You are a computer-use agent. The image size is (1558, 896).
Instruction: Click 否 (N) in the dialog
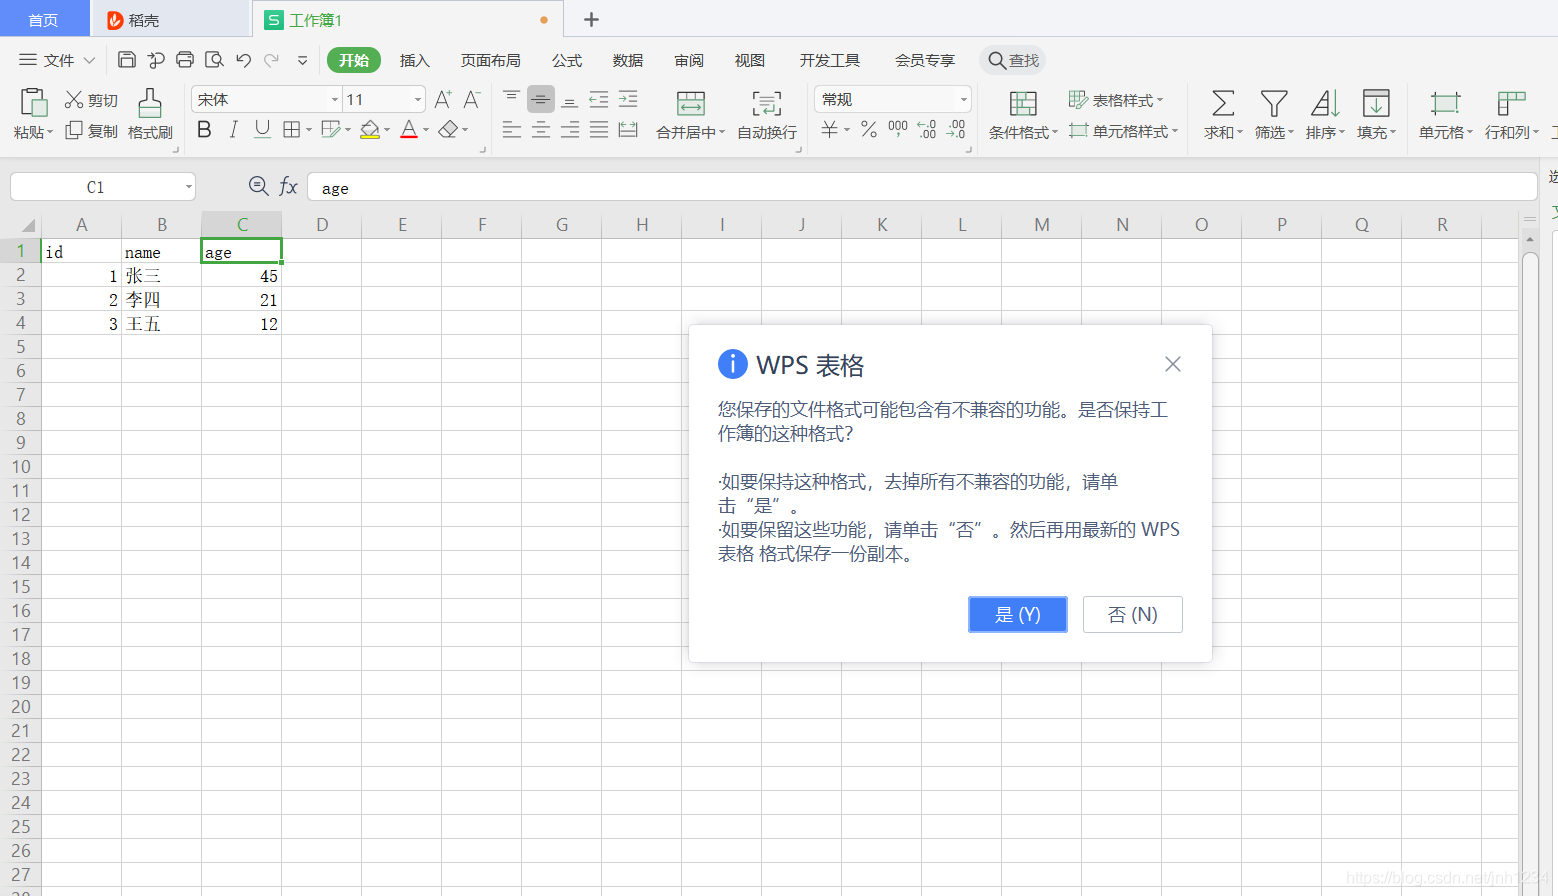point(1133,614)
